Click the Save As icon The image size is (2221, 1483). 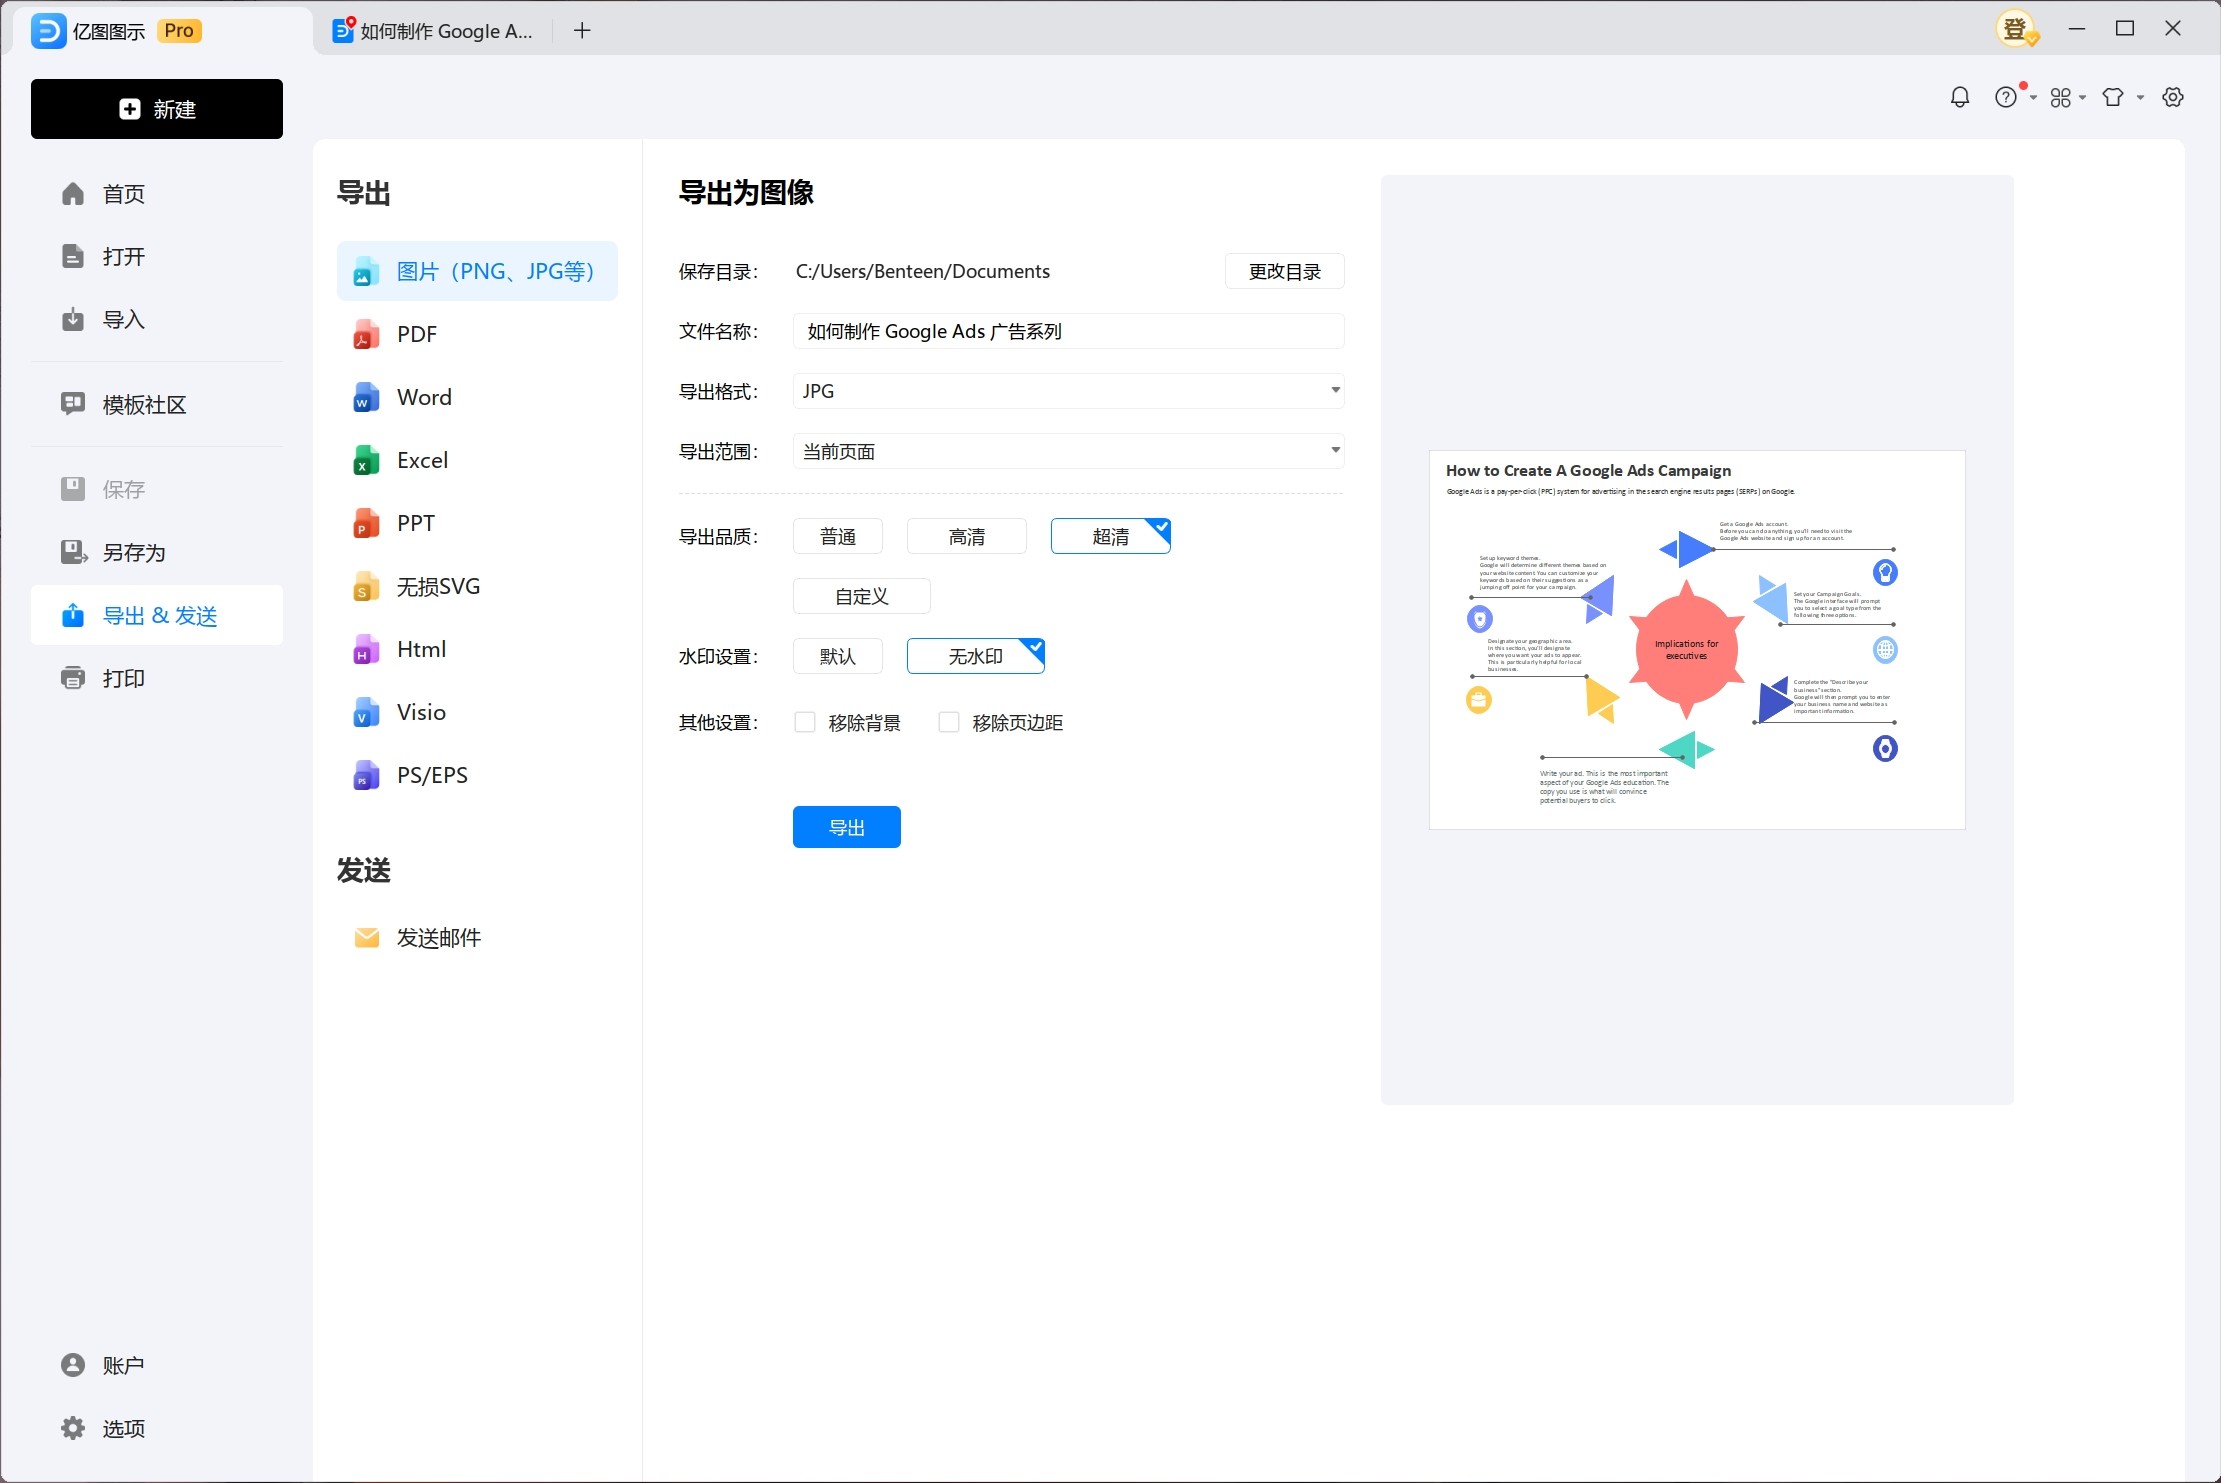[73, 552]
